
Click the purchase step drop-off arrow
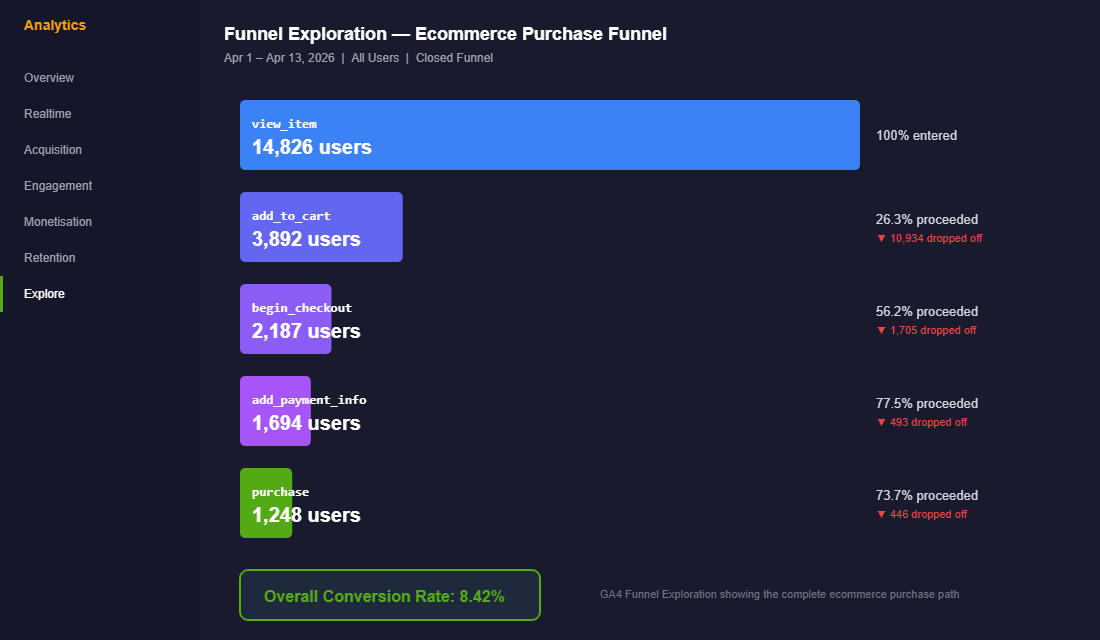click(x=921, y=514)
